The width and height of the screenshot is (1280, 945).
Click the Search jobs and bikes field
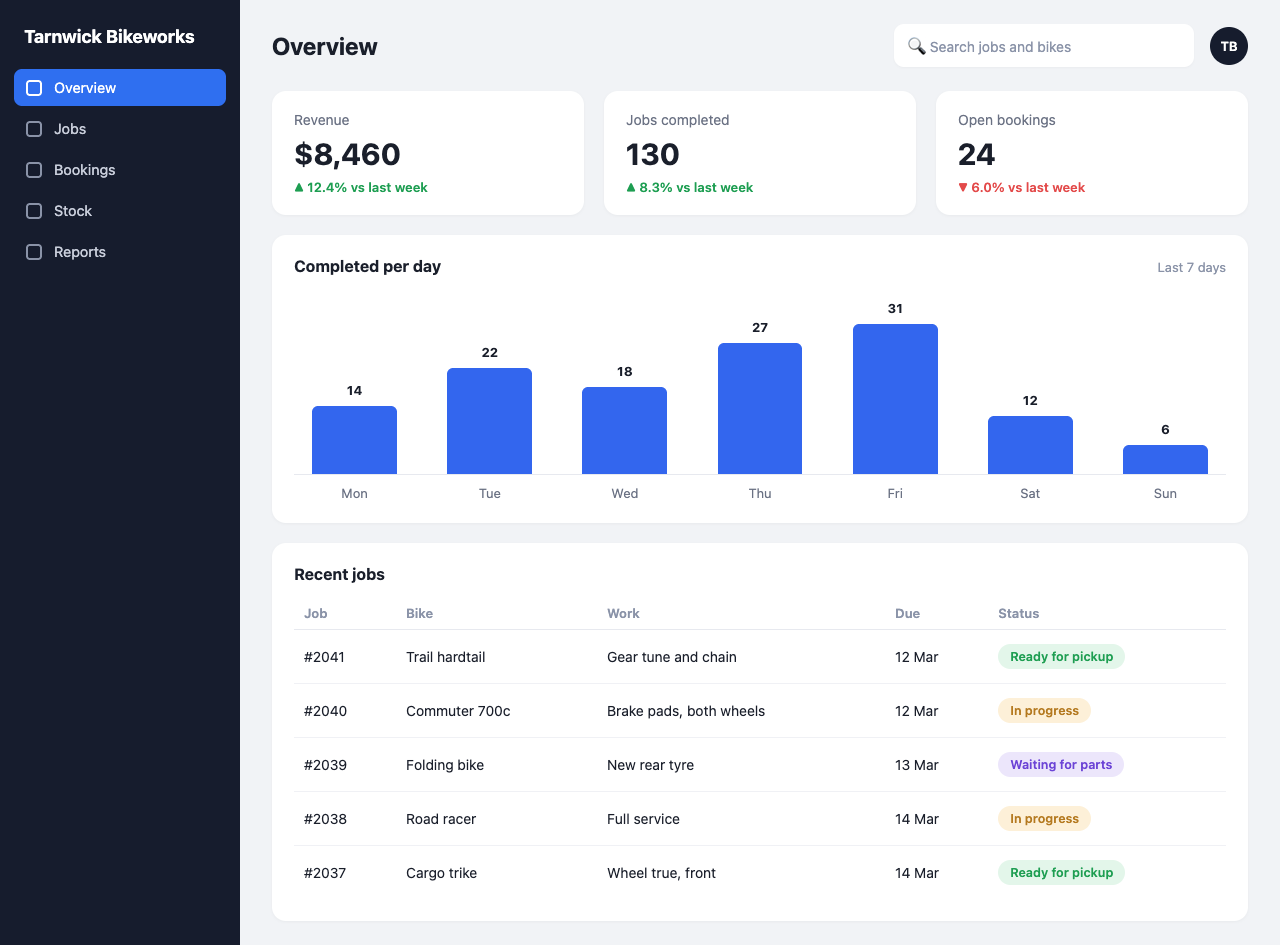[x=1044, y=46]
